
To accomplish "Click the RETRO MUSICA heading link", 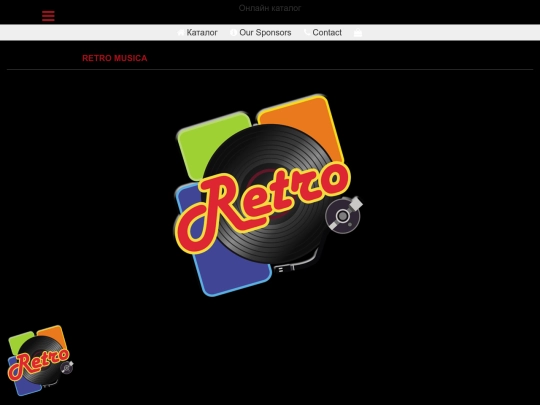I will tap(115, 58).
